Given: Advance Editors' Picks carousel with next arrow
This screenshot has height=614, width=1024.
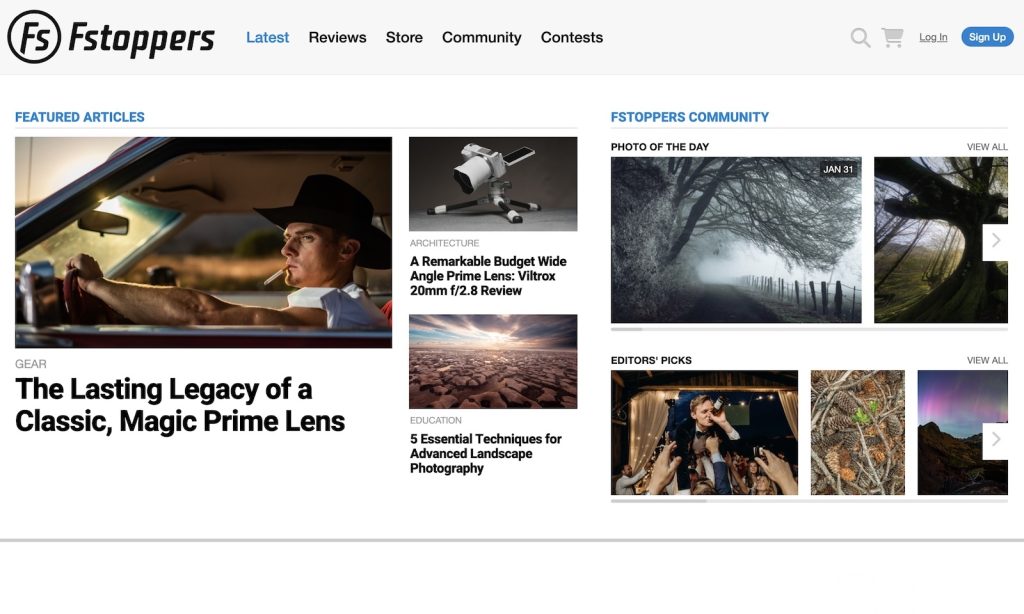Looking at the screenshot, I should pyautogui.click(x=995, y=441).
